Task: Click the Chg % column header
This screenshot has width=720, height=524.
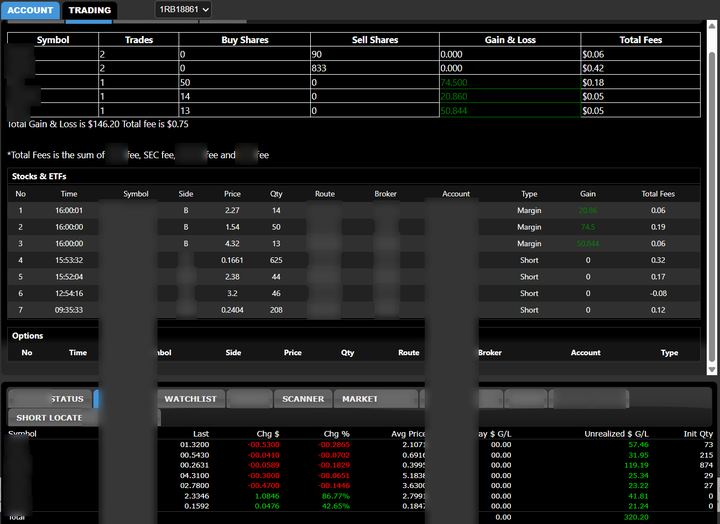Action: coord(337,434)
